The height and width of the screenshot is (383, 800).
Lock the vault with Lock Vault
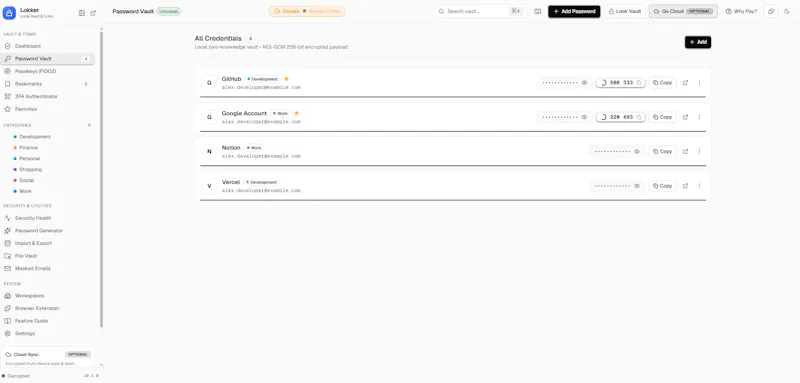click(x=625, y=11)
